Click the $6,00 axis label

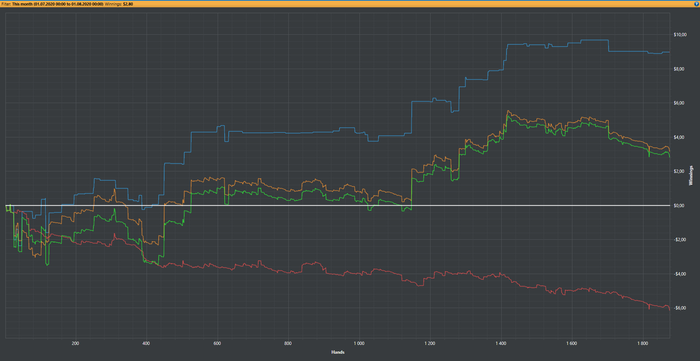tap(679, 103)
